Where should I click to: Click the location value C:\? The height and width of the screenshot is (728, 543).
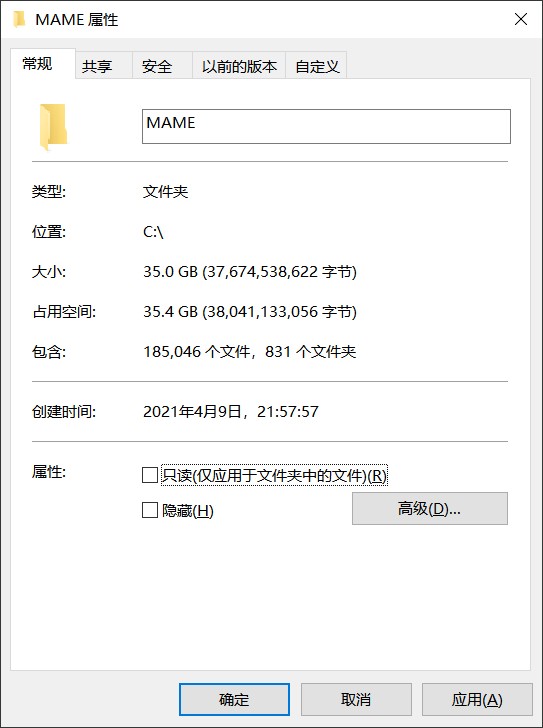click(x=153, y=231)
